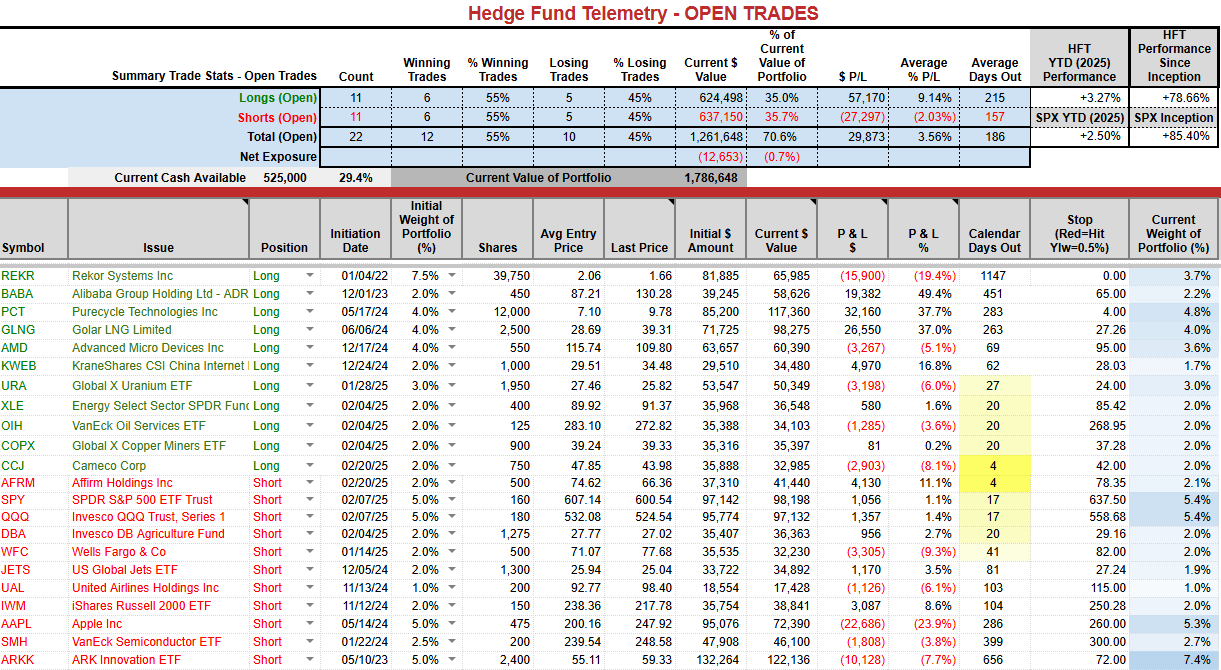This screenshot has height=670, width=1221.
Task: Select the Alibaba Group Holding Ltd - ADR cell
Action: tap(158, 294)
